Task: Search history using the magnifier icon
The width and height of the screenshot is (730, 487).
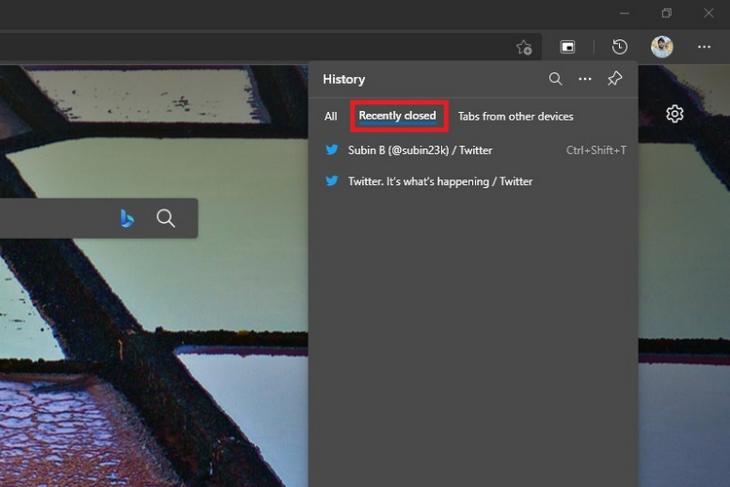Action: tap(555, 79)
